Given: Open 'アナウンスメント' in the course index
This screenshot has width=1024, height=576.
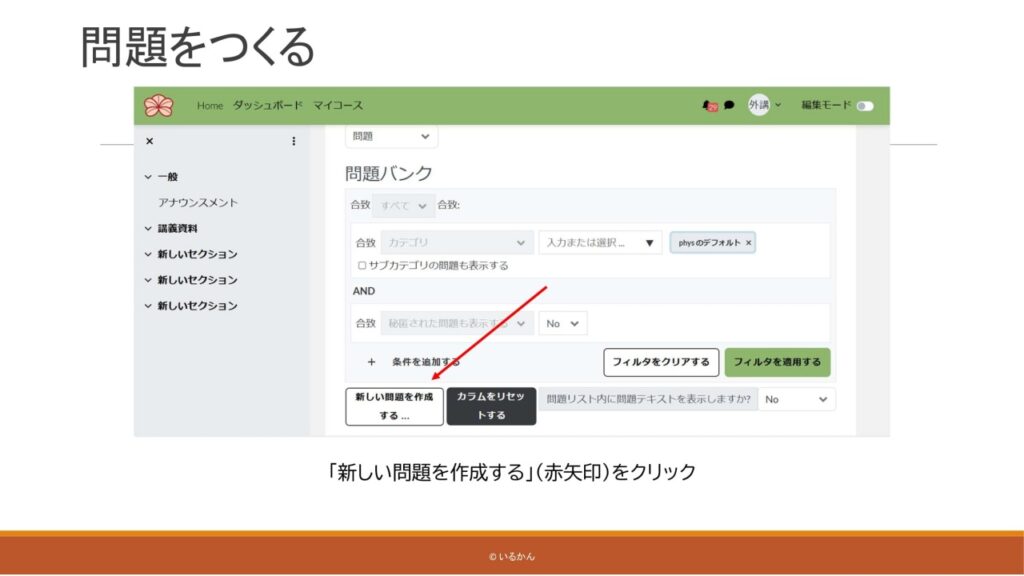Looking at the screenshot, I should (x=198, y=203).
